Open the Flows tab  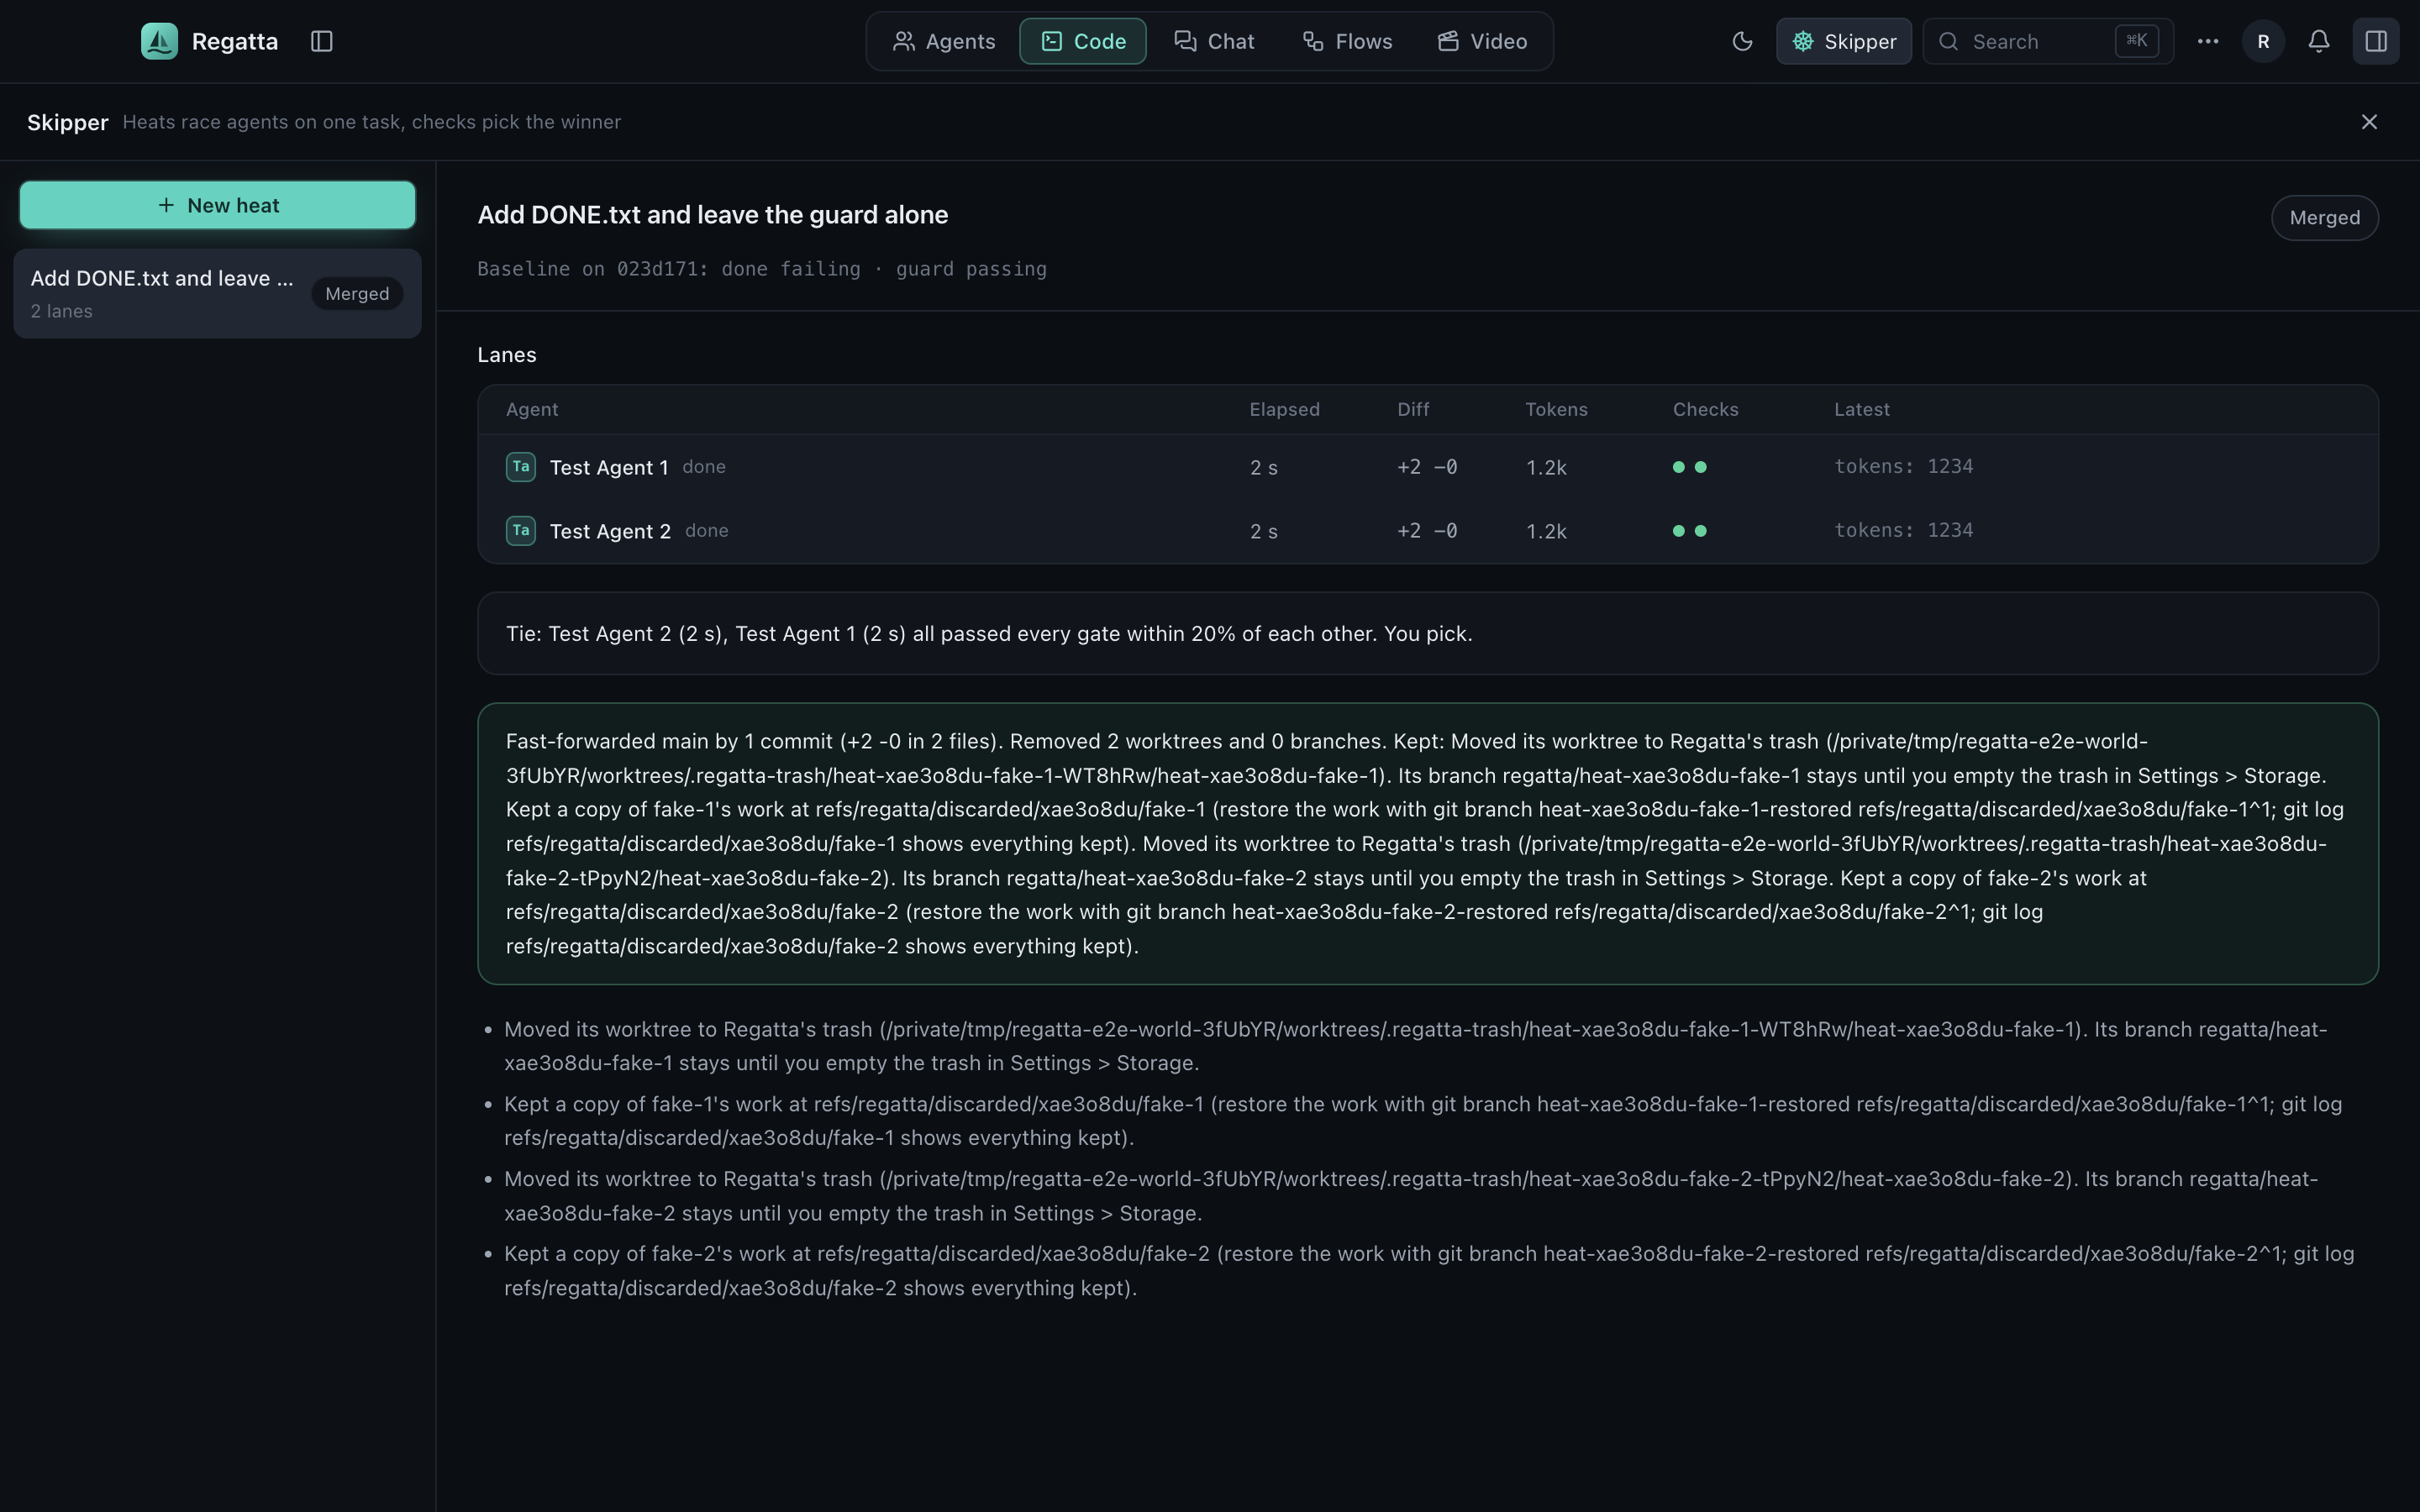(1347, 41)
